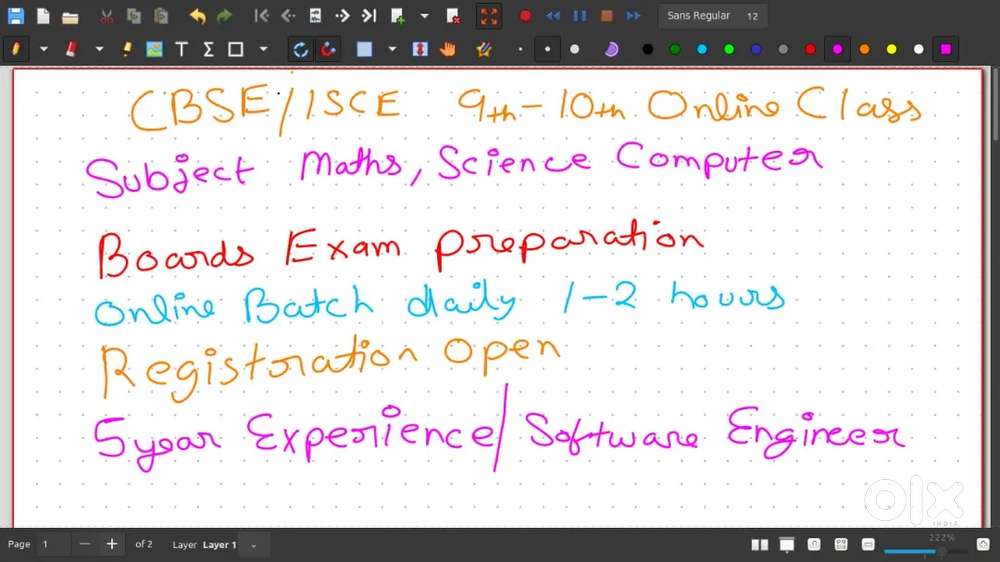
Task: Toggle fullscreen mode
Action: tap(488, 16)
